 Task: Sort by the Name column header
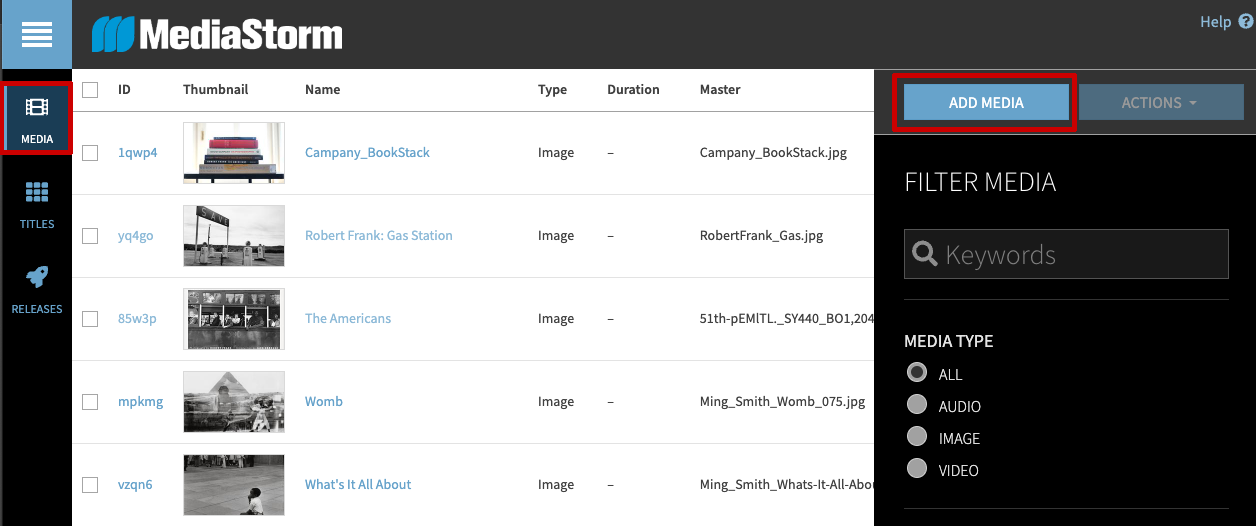[x=322, y=90]
